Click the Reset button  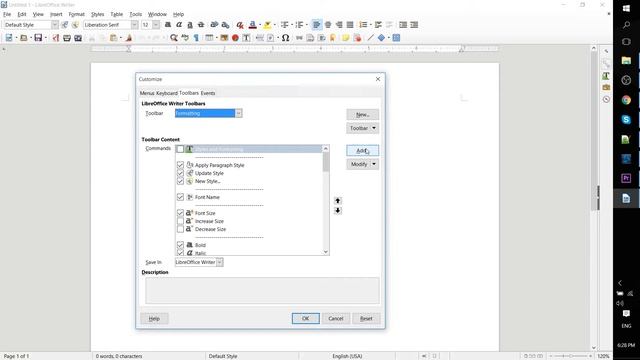[366, 318]
